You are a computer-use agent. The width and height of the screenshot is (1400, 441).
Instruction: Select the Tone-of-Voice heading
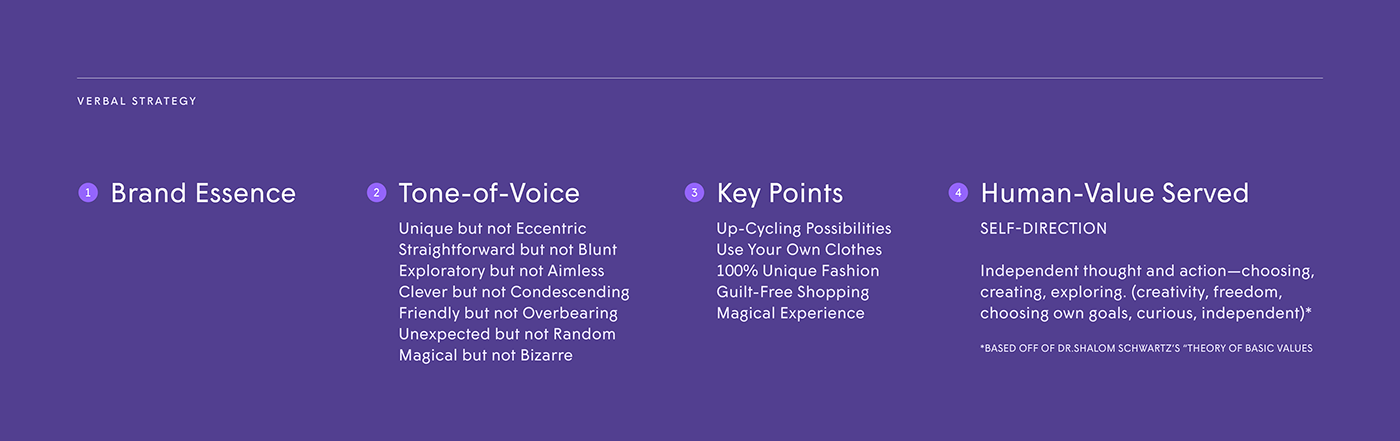489,193
